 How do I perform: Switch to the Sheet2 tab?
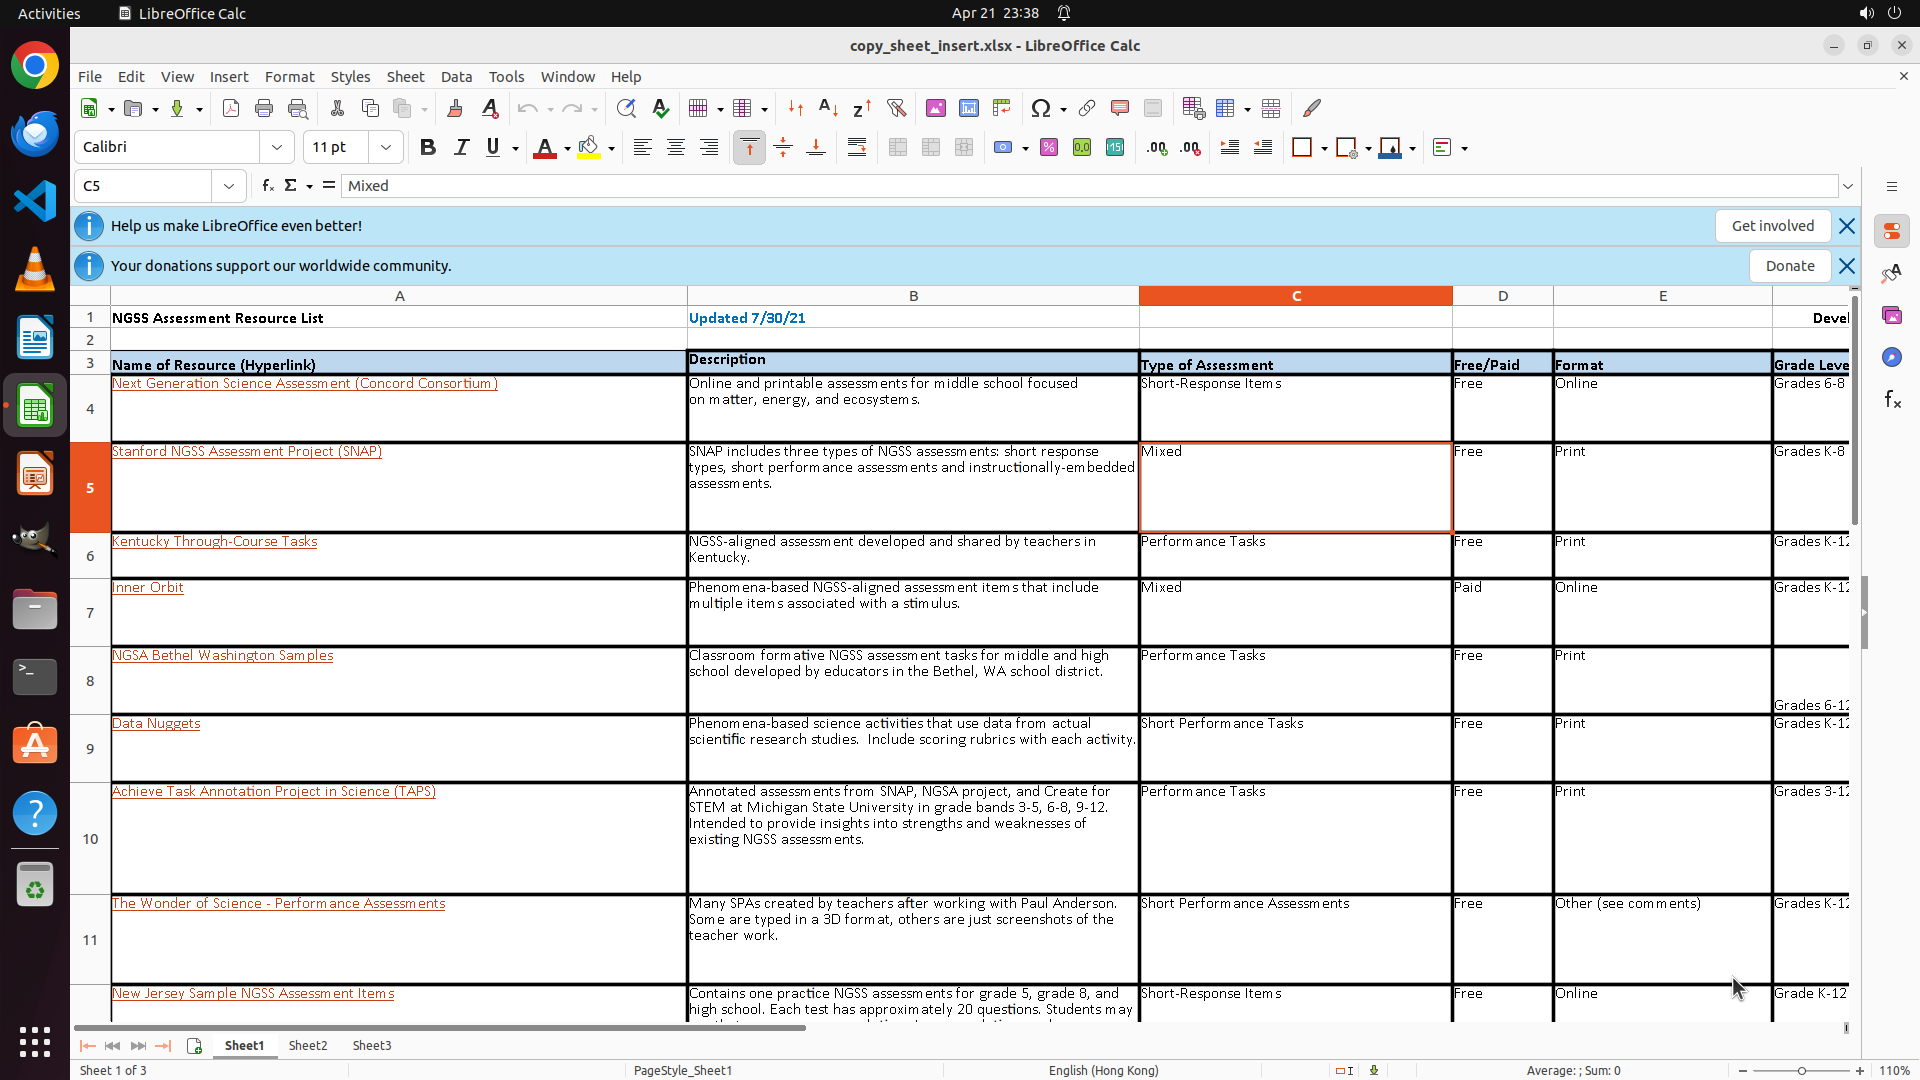[308, 1045]
